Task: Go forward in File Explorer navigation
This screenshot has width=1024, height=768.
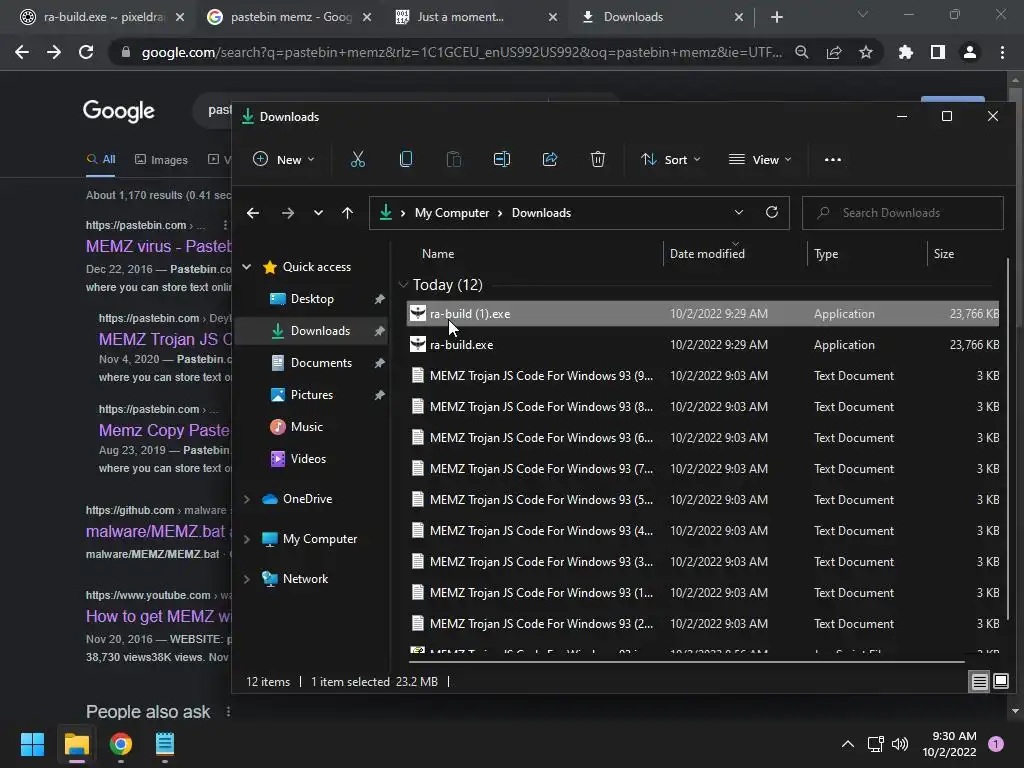Action: tap(287, 213)
